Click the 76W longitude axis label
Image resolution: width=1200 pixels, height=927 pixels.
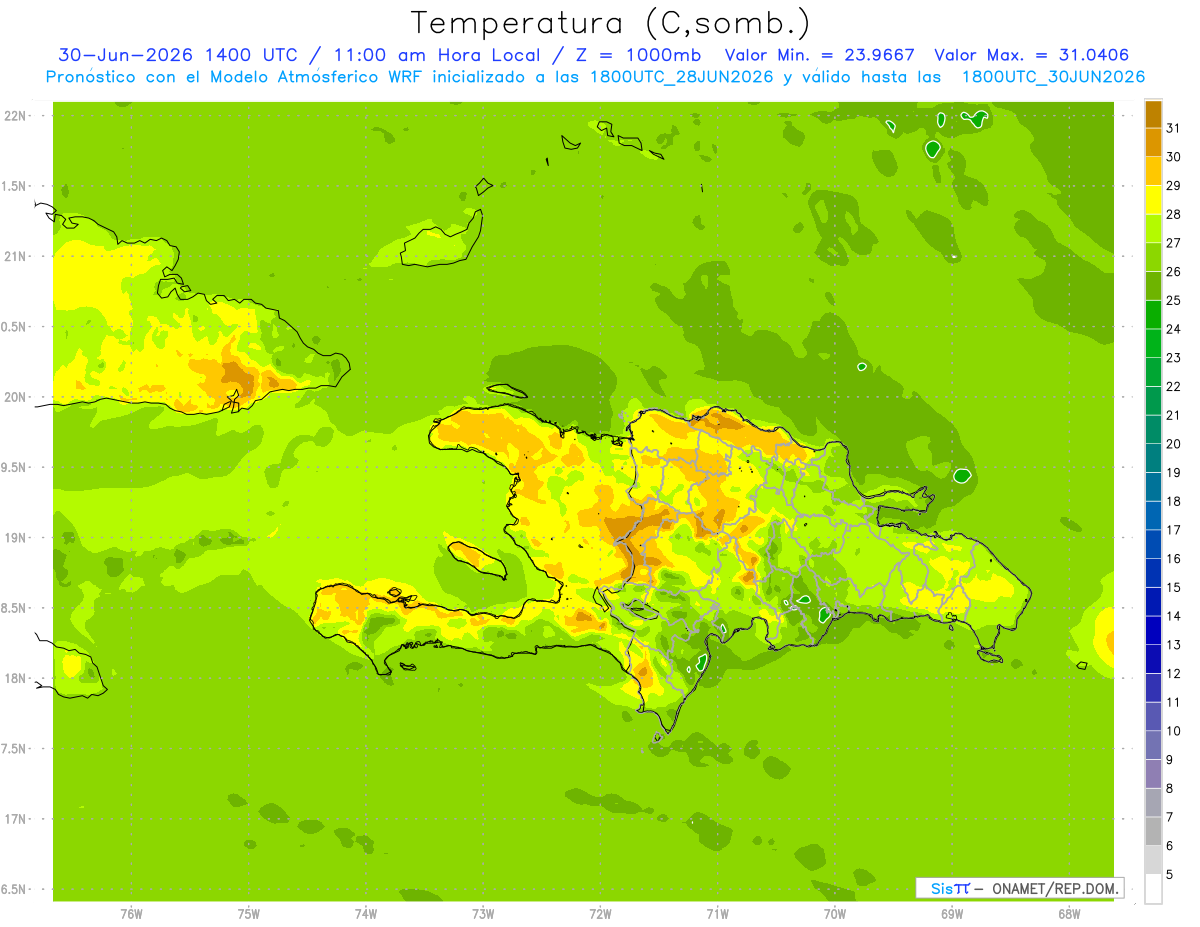(x=131, y=914)
